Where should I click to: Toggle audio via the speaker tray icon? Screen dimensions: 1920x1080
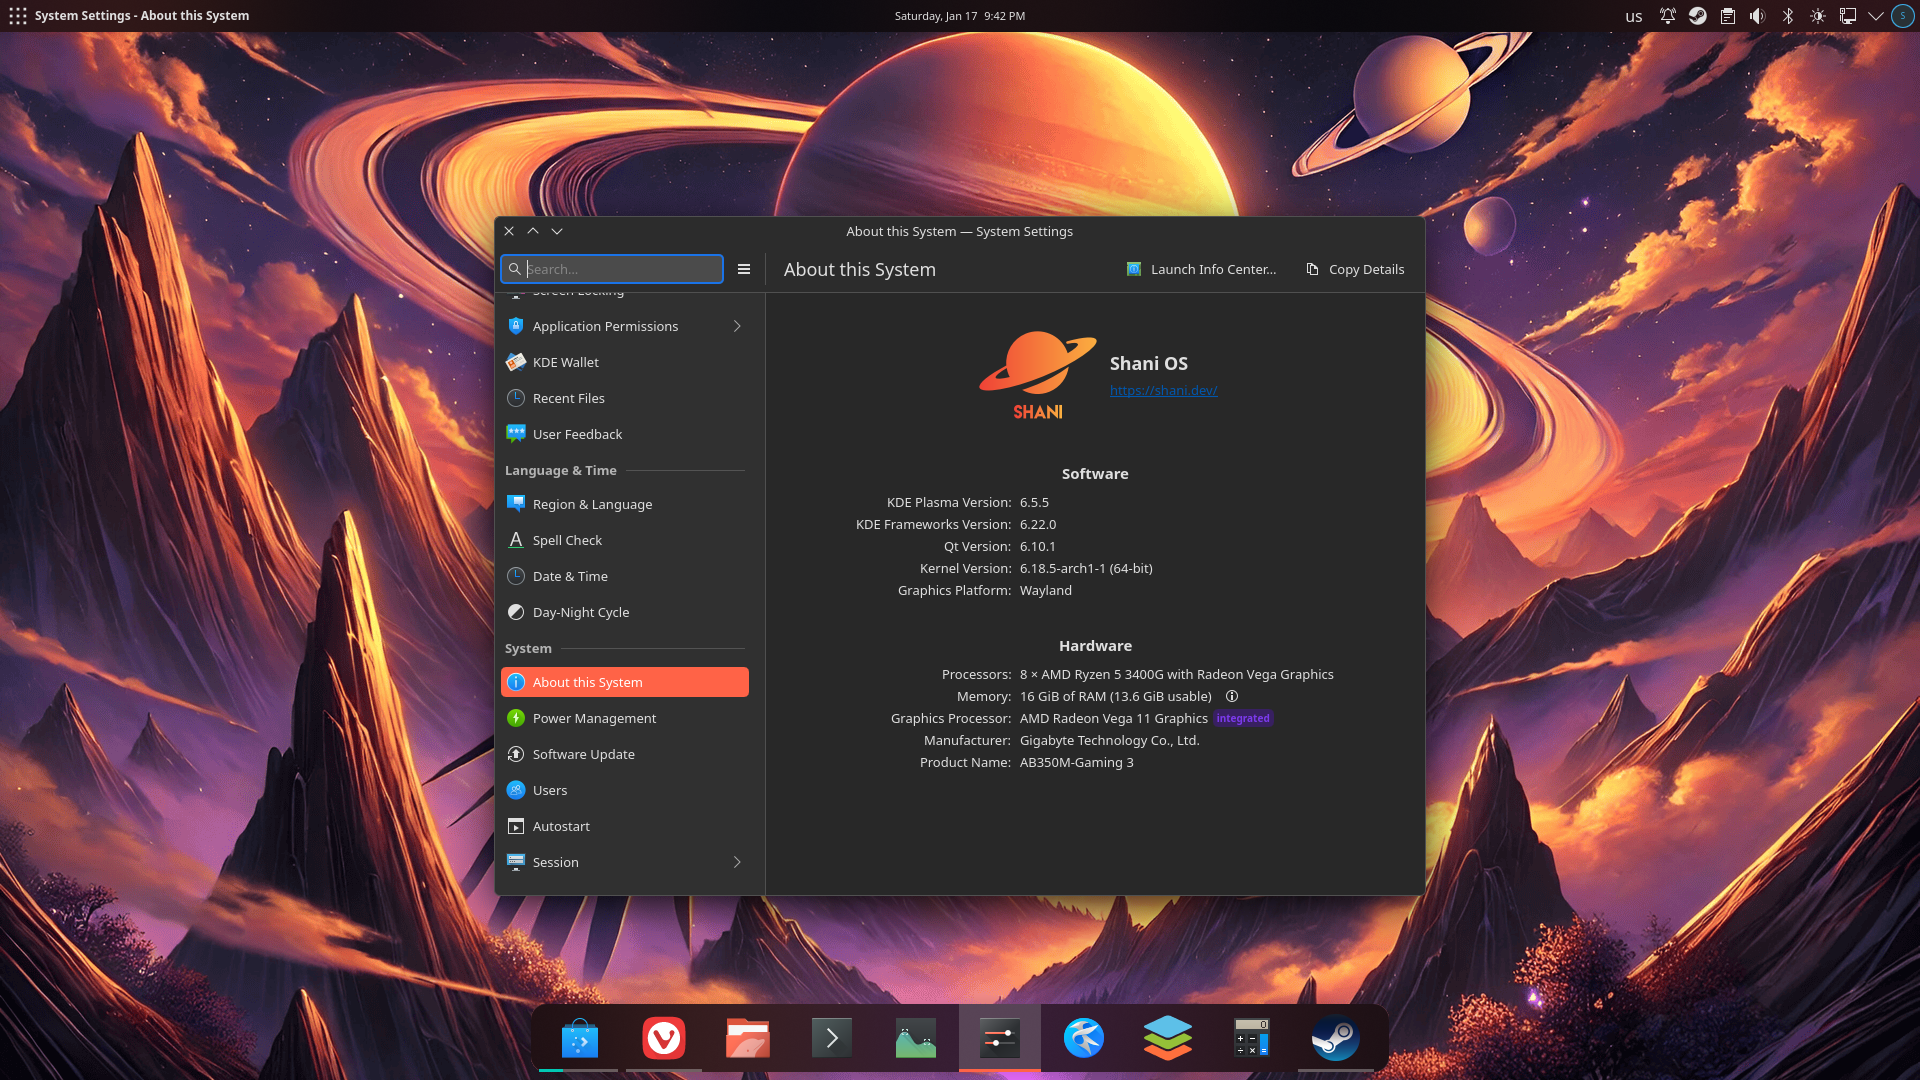[1757, 16]
